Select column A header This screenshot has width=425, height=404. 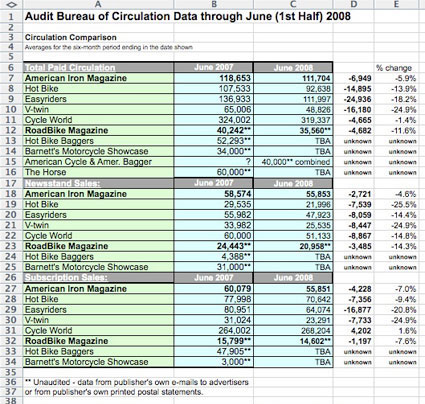tap(98, 4)
